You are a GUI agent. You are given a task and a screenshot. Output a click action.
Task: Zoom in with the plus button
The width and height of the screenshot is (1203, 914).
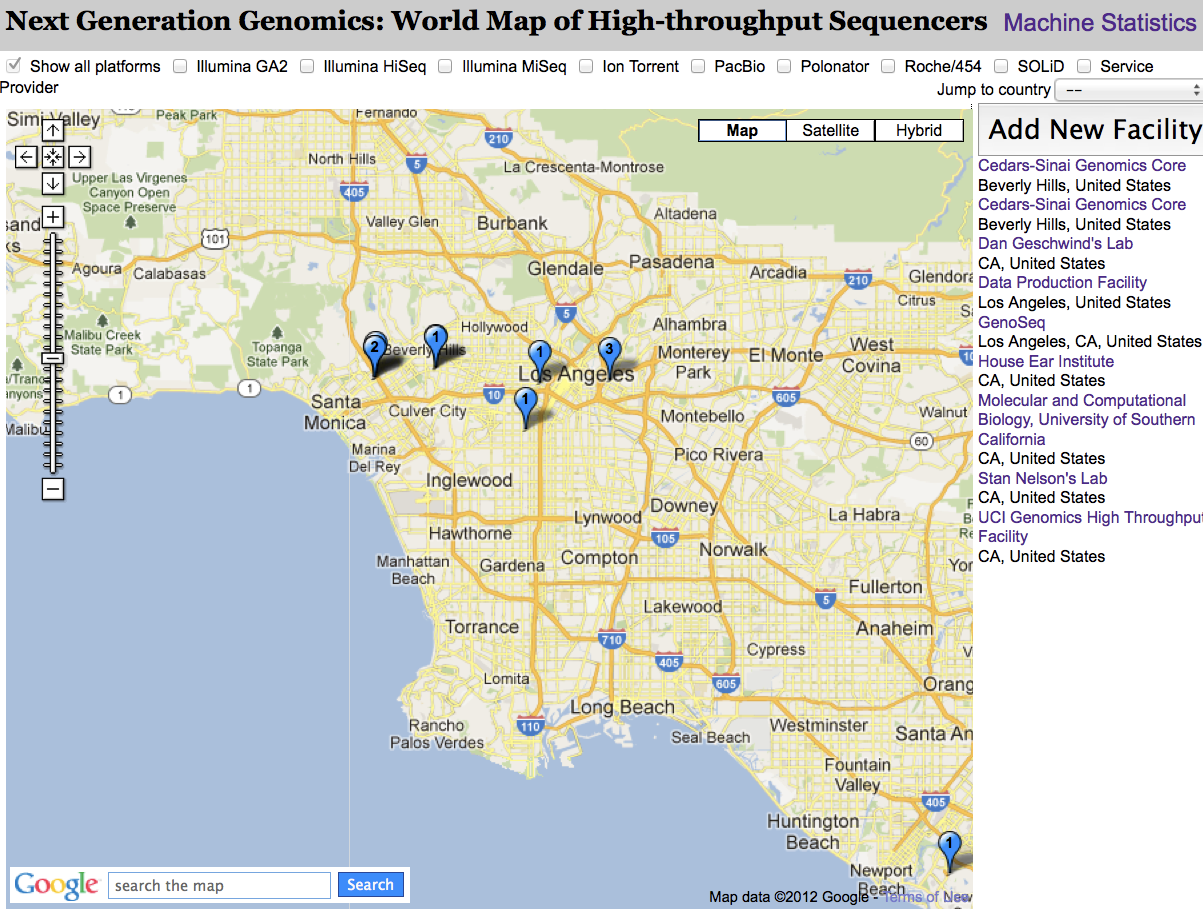53,217
